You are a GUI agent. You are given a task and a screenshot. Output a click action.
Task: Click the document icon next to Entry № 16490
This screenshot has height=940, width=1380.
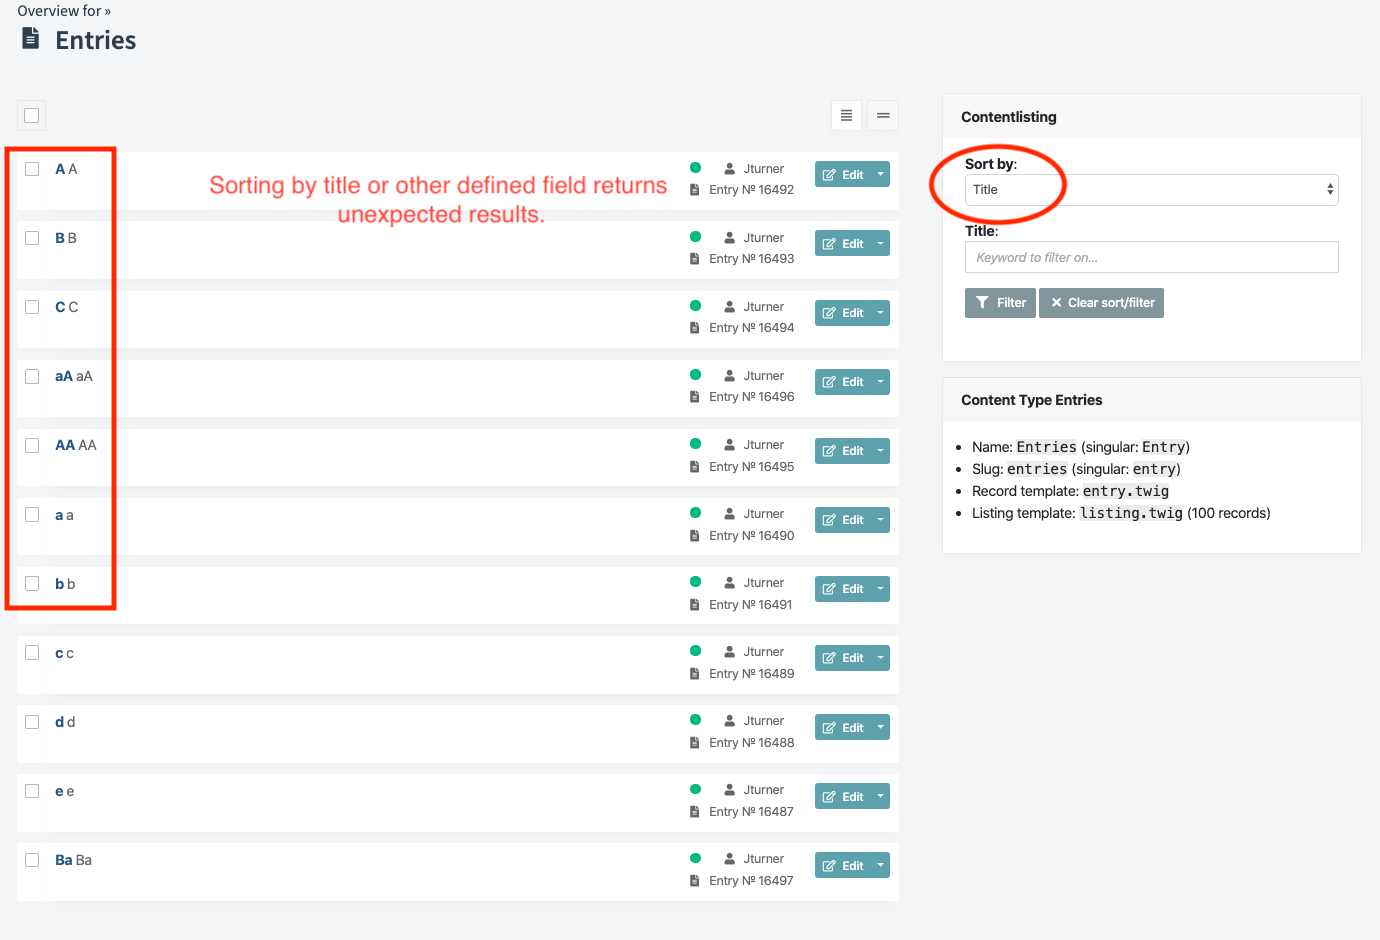[694, 535]
